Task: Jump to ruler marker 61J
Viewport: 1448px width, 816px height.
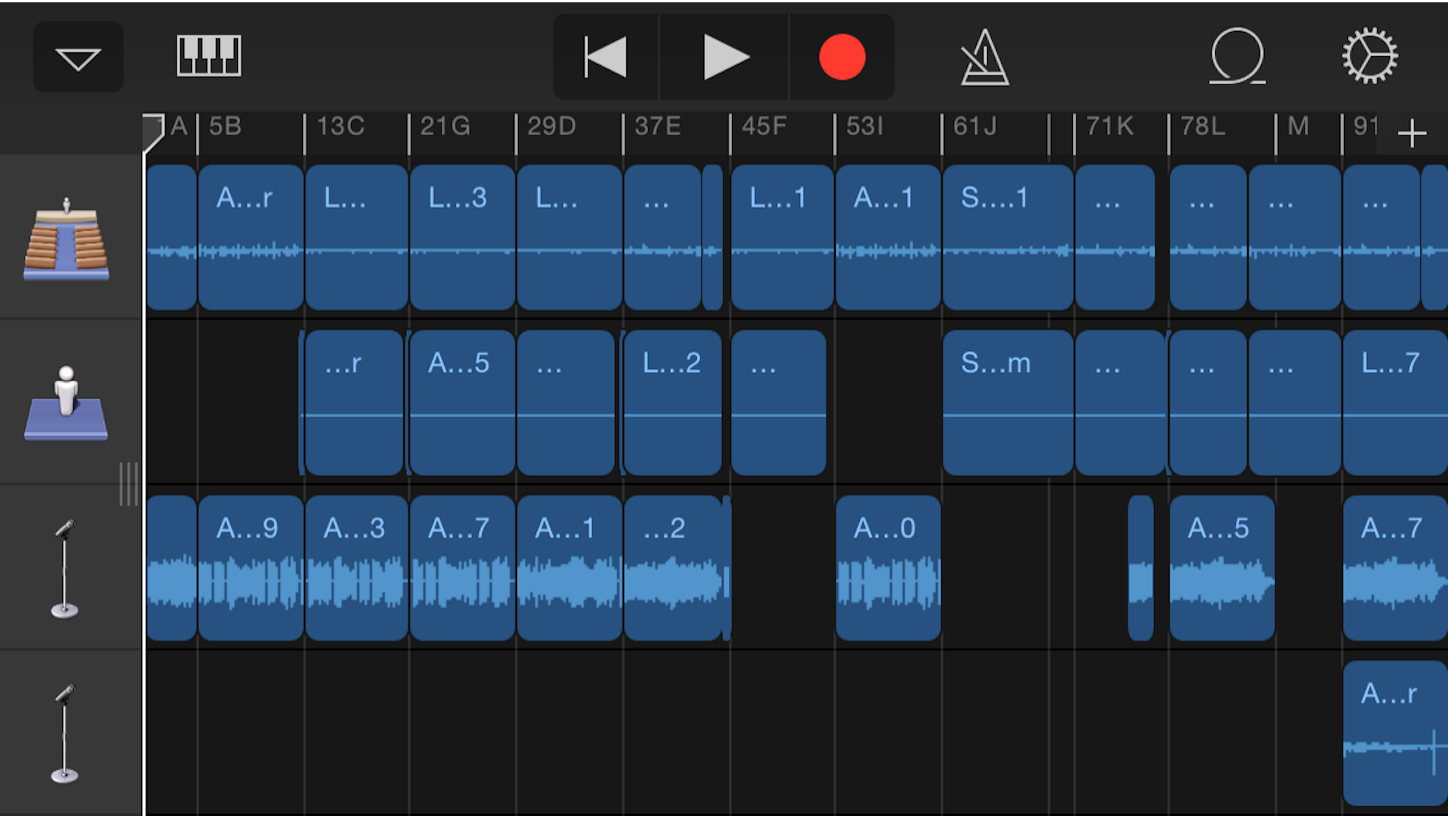Action: (975, 127)
